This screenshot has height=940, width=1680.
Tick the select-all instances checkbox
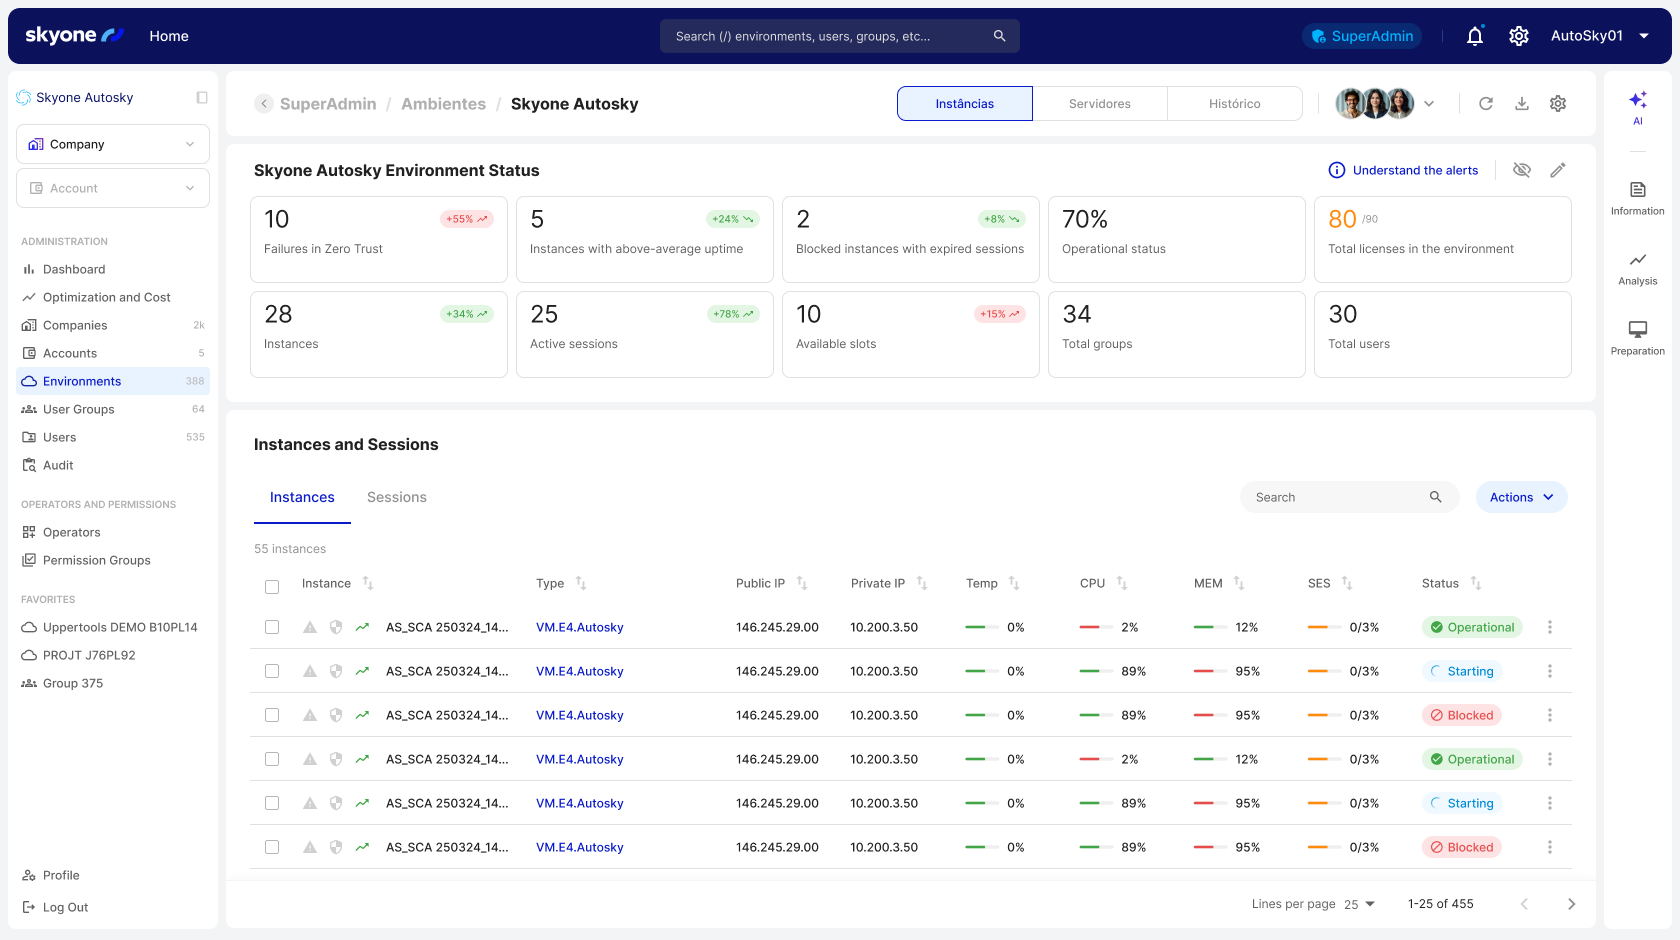click(x=272, y=587)
